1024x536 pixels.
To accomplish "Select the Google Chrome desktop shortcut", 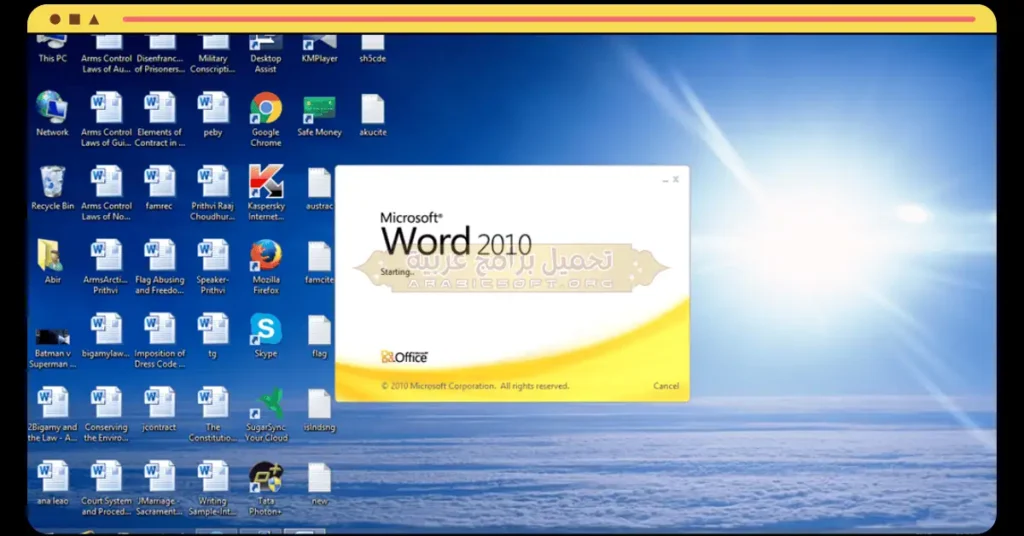I will pyautogui.click(x=266, y=108).
